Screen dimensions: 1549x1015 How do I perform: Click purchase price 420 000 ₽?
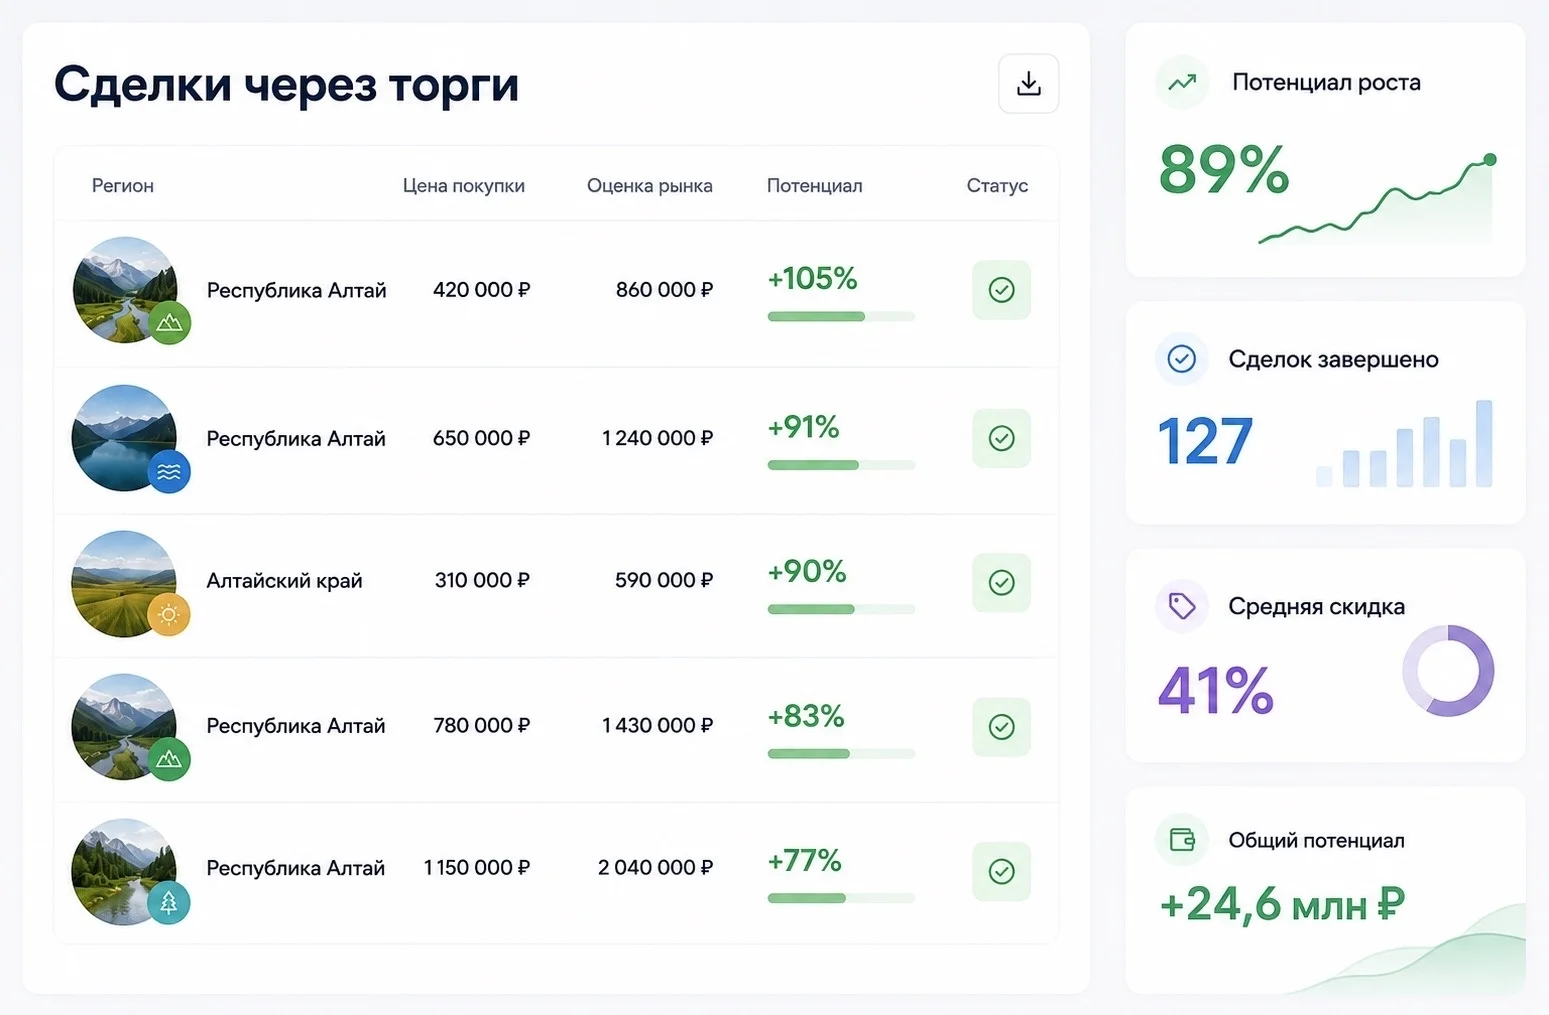[481, 290]
